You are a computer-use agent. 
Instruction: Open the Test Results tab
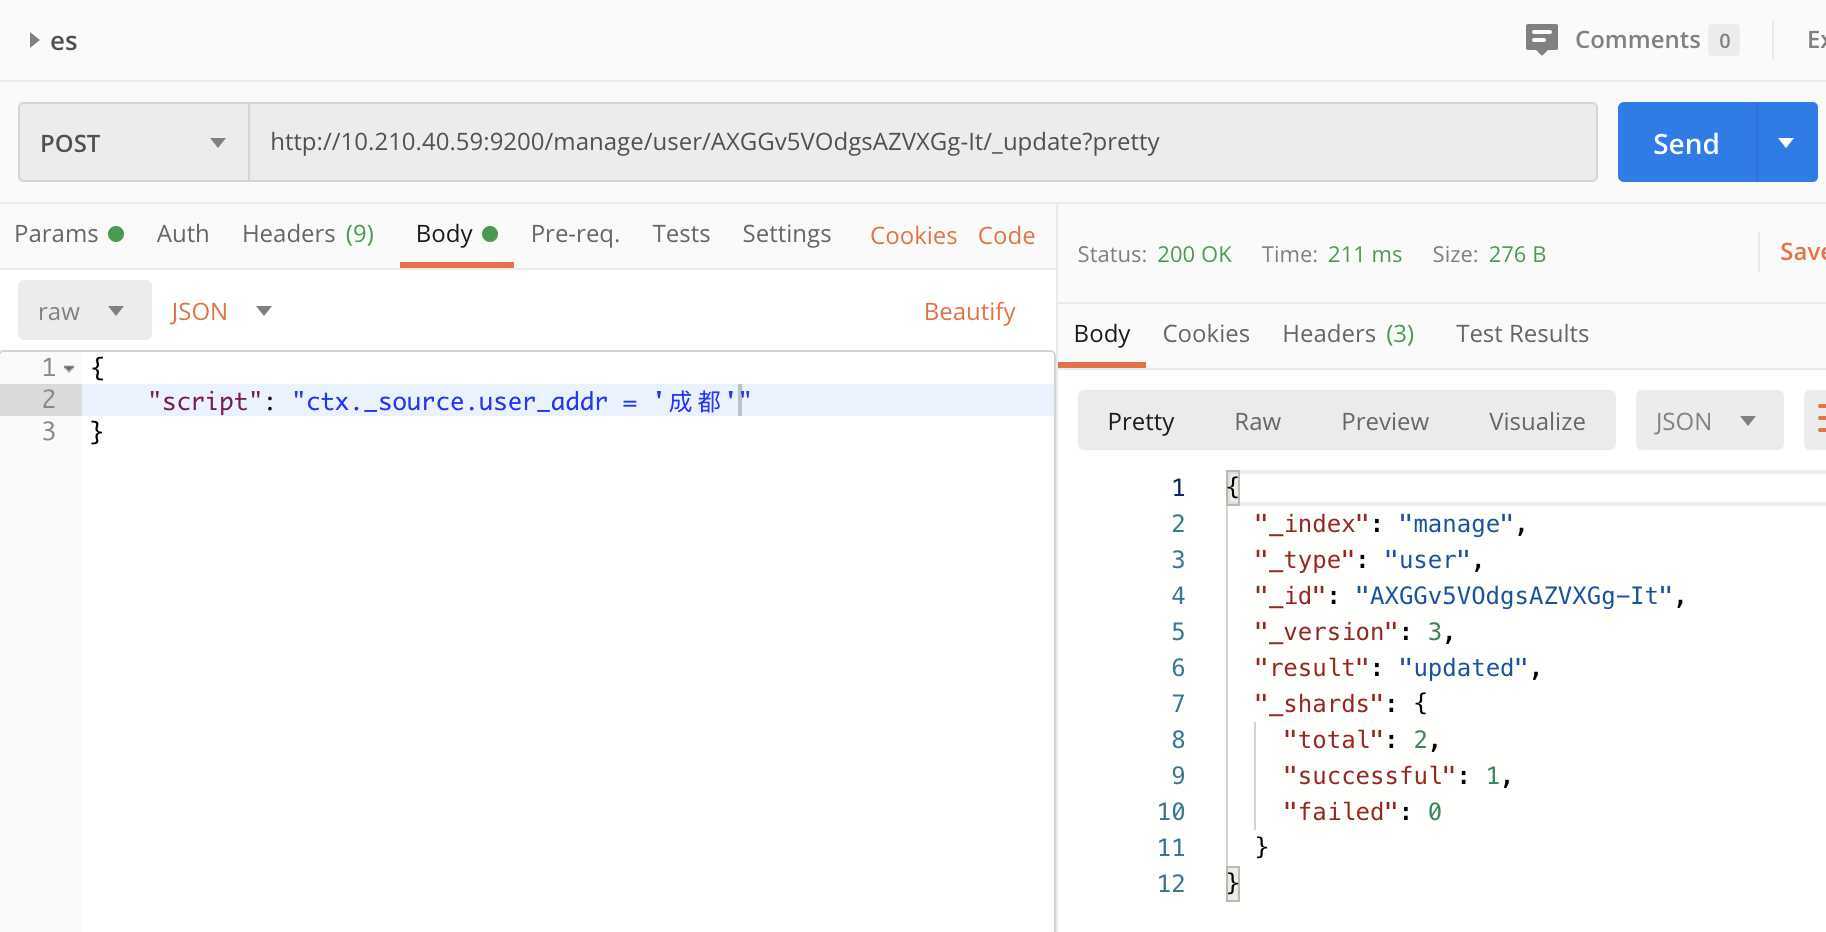[x=1522, y=334]
